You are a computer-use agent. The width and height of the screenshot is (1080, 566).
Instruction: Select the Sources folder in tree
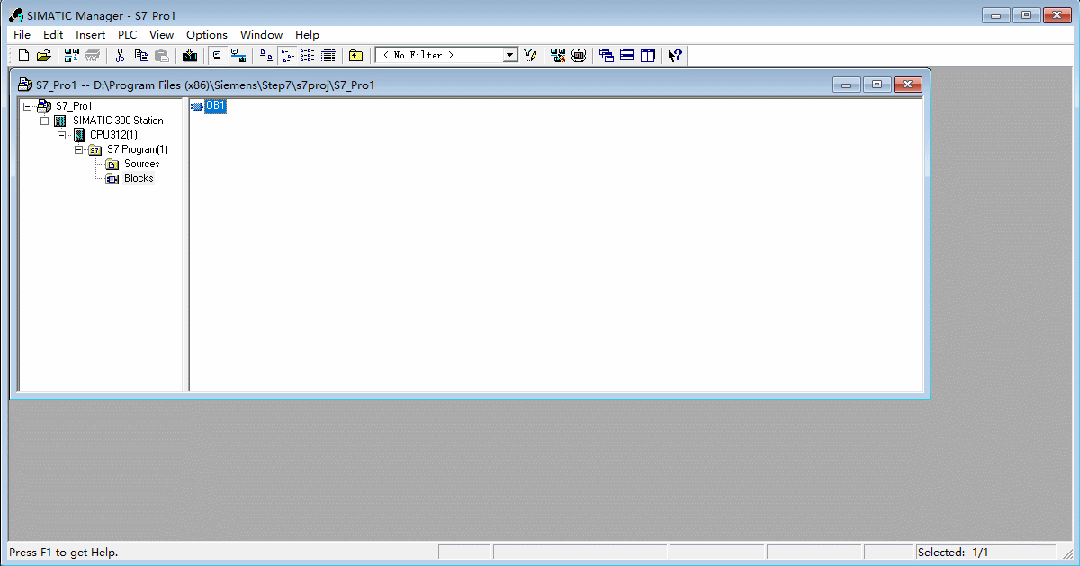[142, 164]
